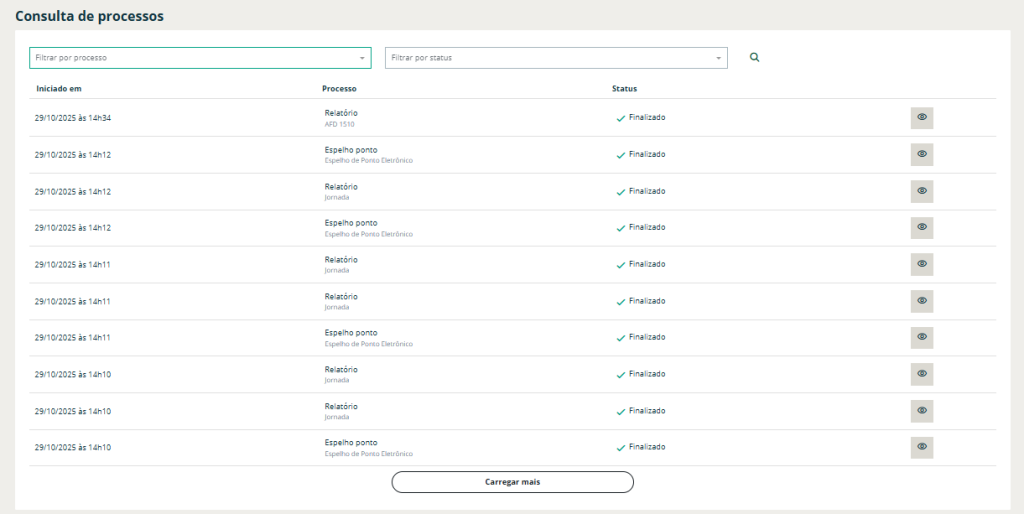This screenshot has width=1024, height=514.
Task: Show details for the first 14h10 Relatório
Action: (921, 374)
